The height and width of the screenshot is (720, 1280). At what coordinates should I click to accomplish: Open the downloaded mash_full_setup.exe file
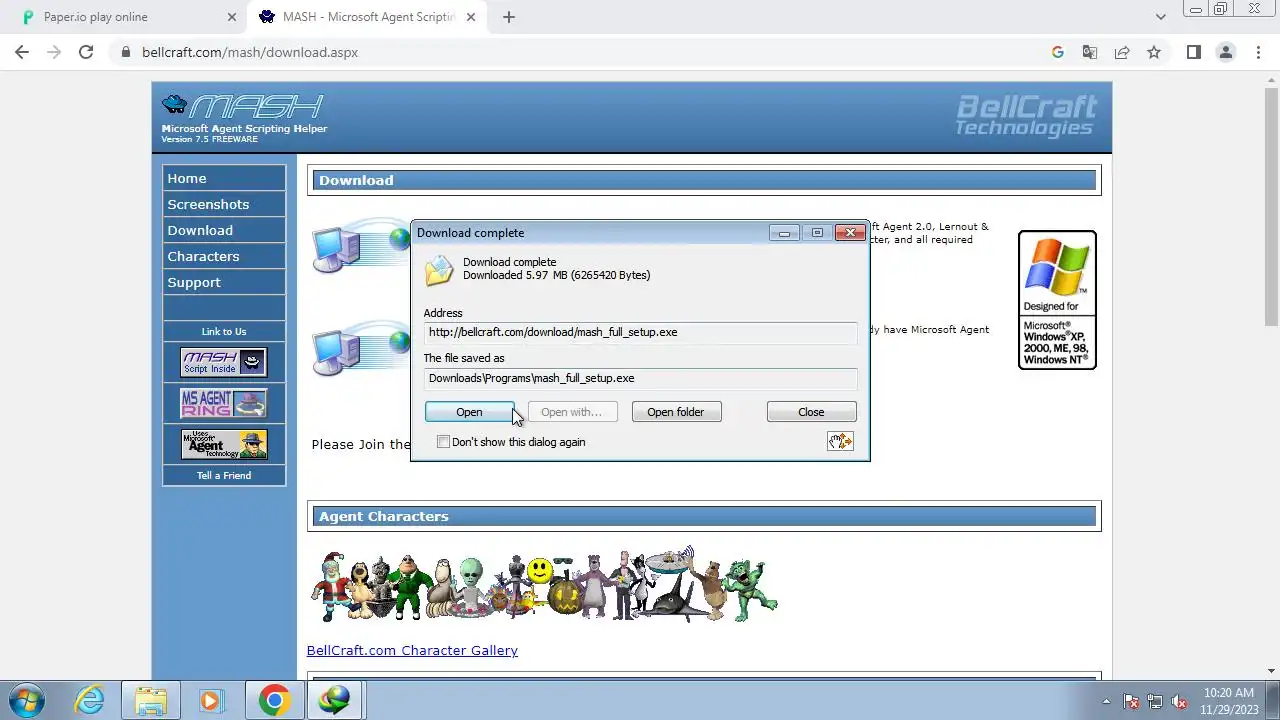pyautogui.click(x=469, y=412)
